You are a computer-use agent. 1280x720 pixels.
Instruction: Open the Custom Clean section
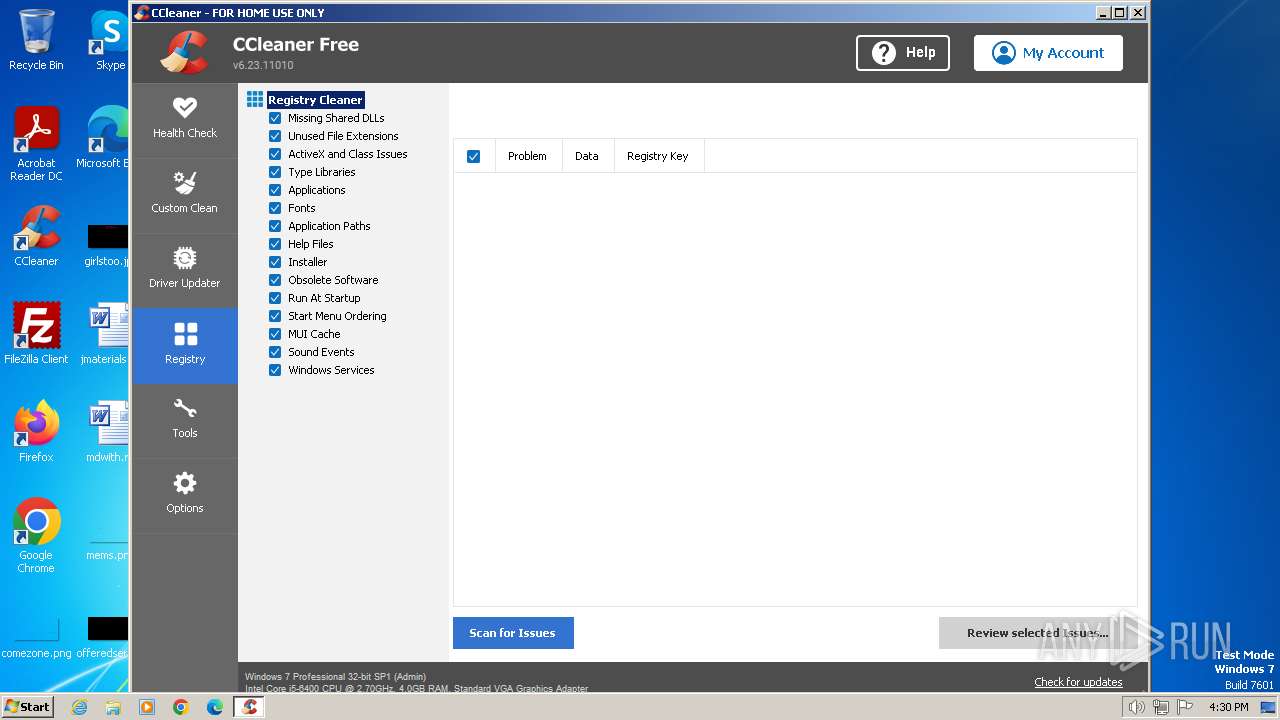(185, 195)
